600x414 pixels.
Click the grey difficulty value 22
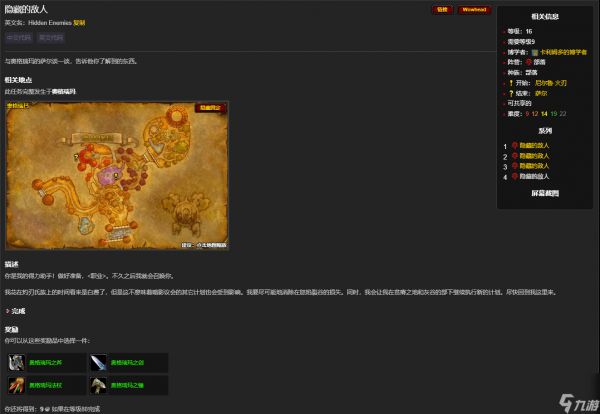coord(563,114)
